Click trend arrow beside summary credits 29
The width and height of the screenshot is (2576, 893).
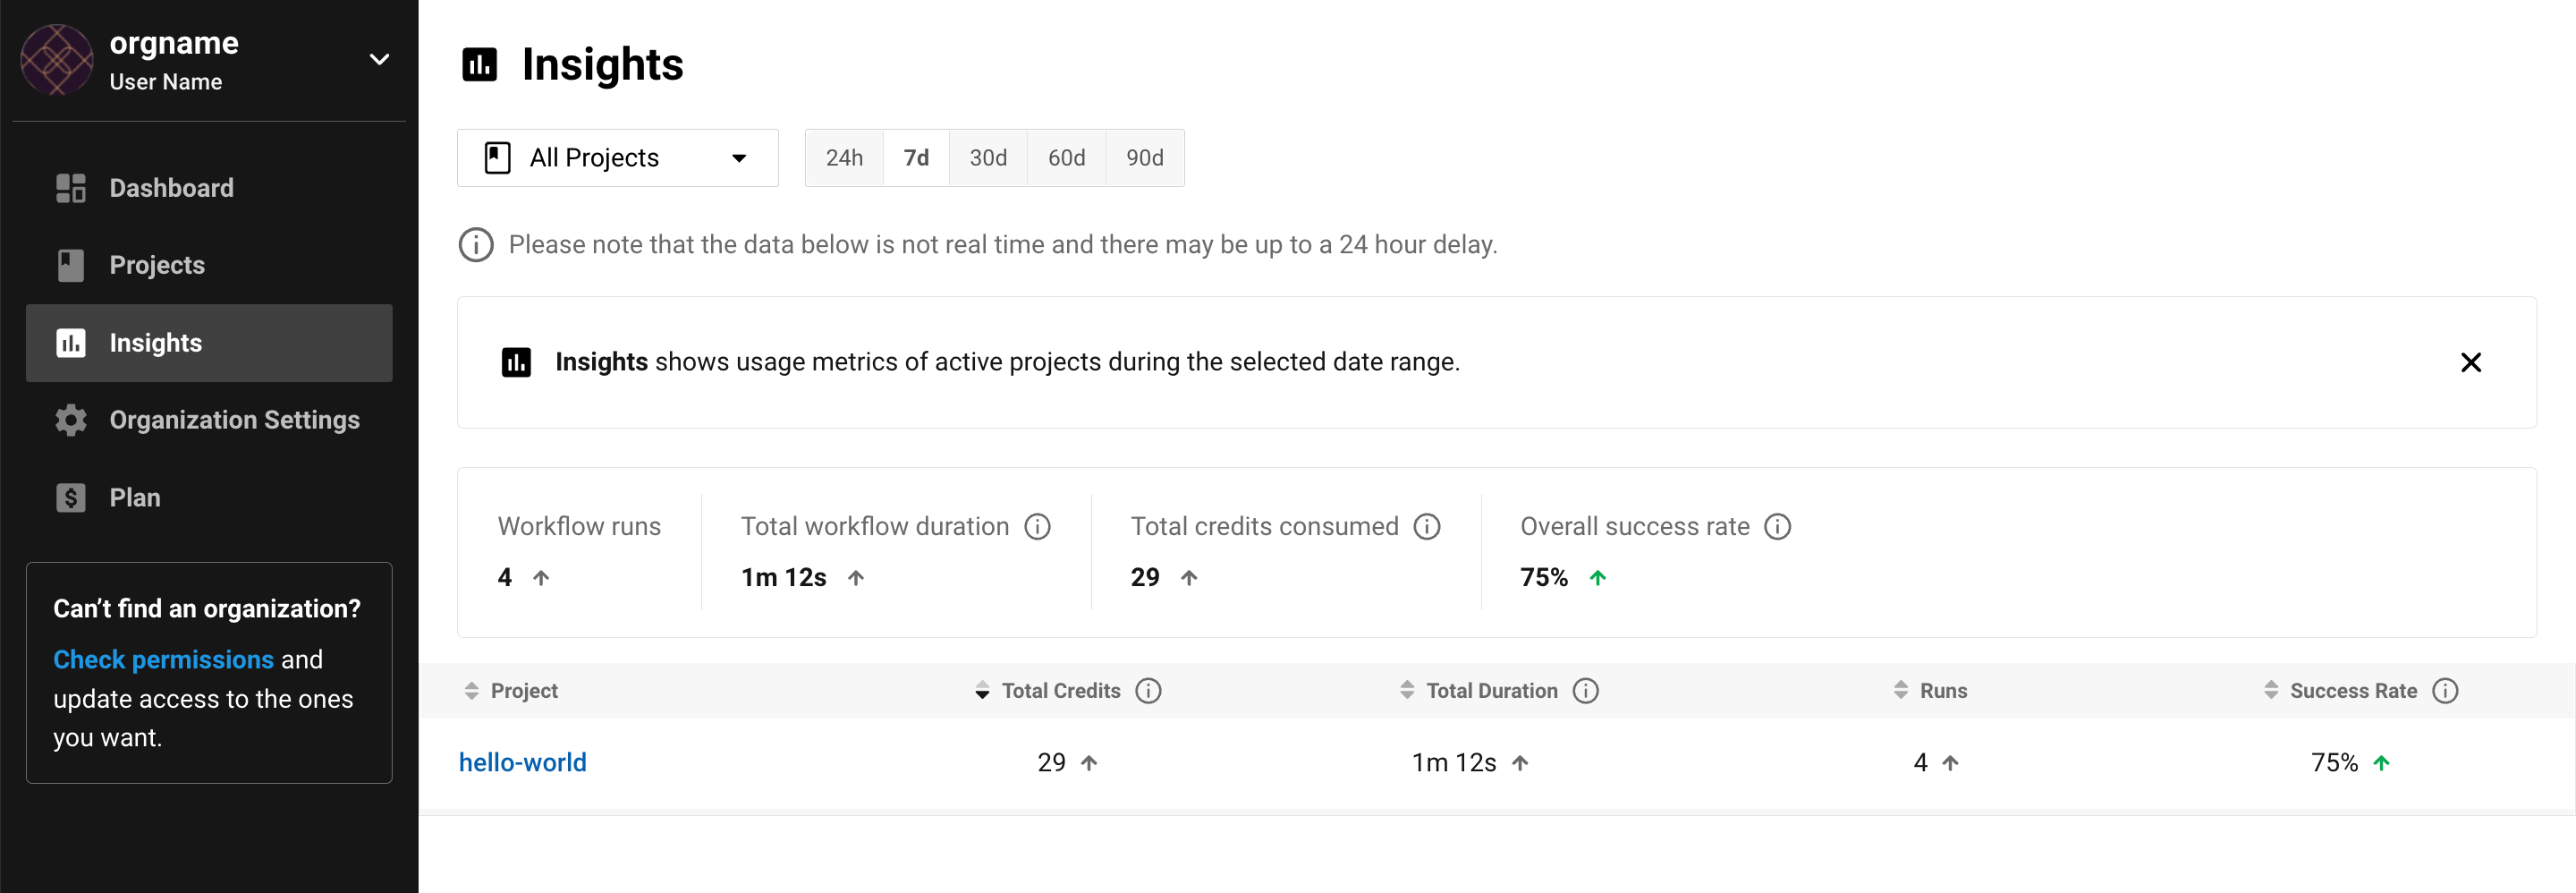click(x=1188, y=578)
